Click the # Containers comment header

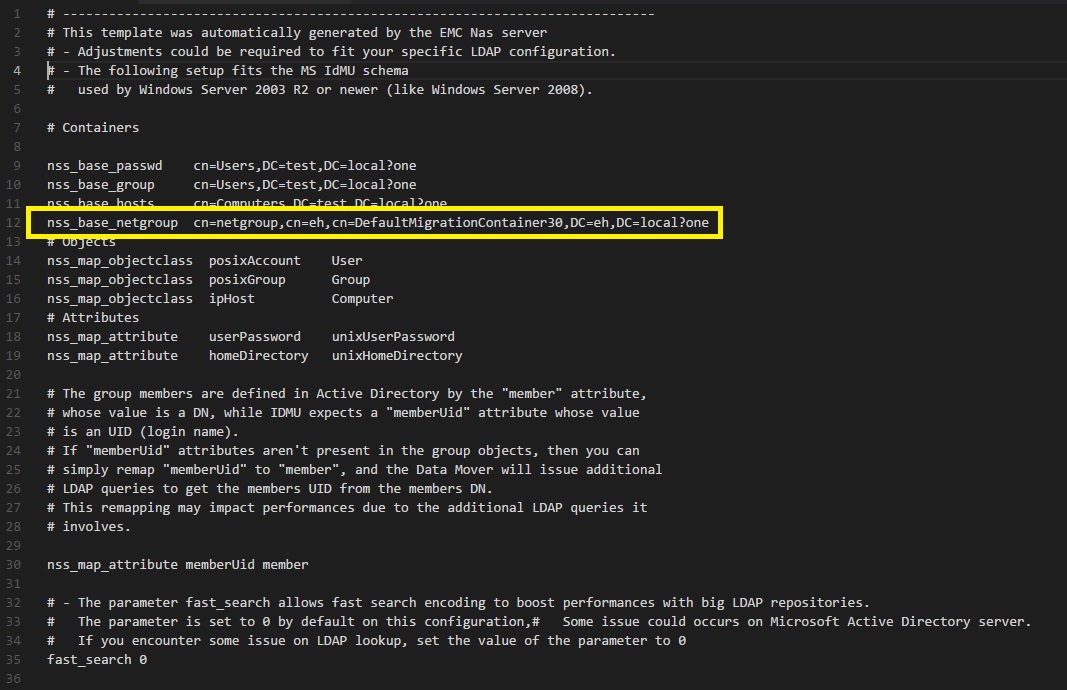[x=92, y=127]
